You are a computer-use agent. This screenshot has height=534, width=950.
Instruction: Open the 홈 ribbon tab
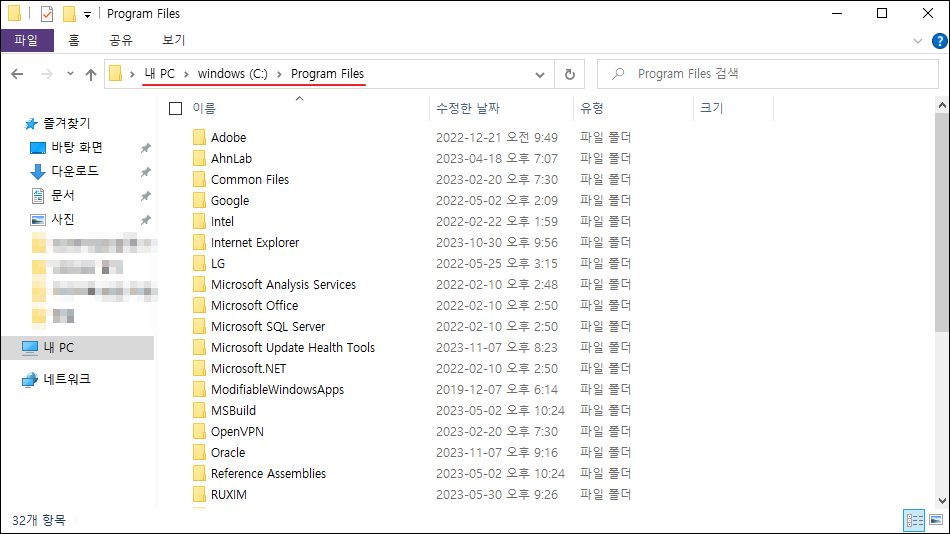tap(74, 40)
